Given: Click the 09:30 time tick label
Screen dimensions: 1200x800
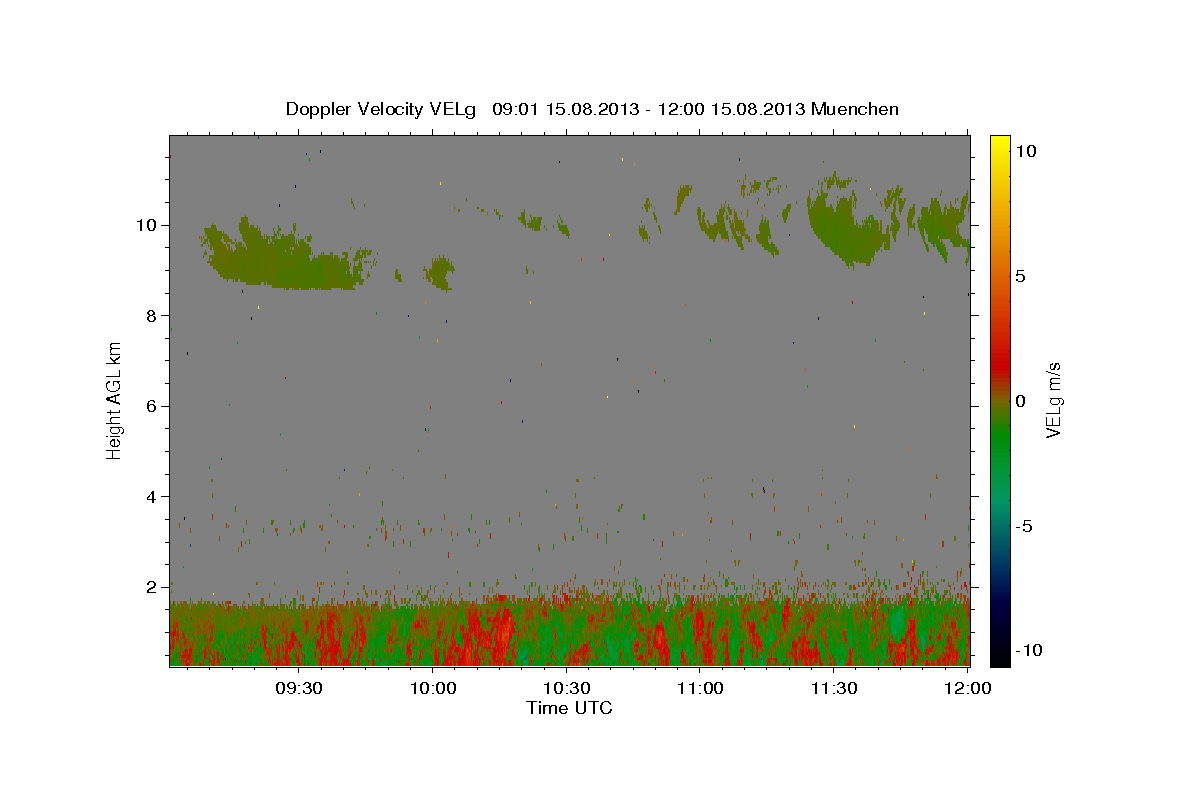Looking at the screenshot, I should [x=298, y=688].
